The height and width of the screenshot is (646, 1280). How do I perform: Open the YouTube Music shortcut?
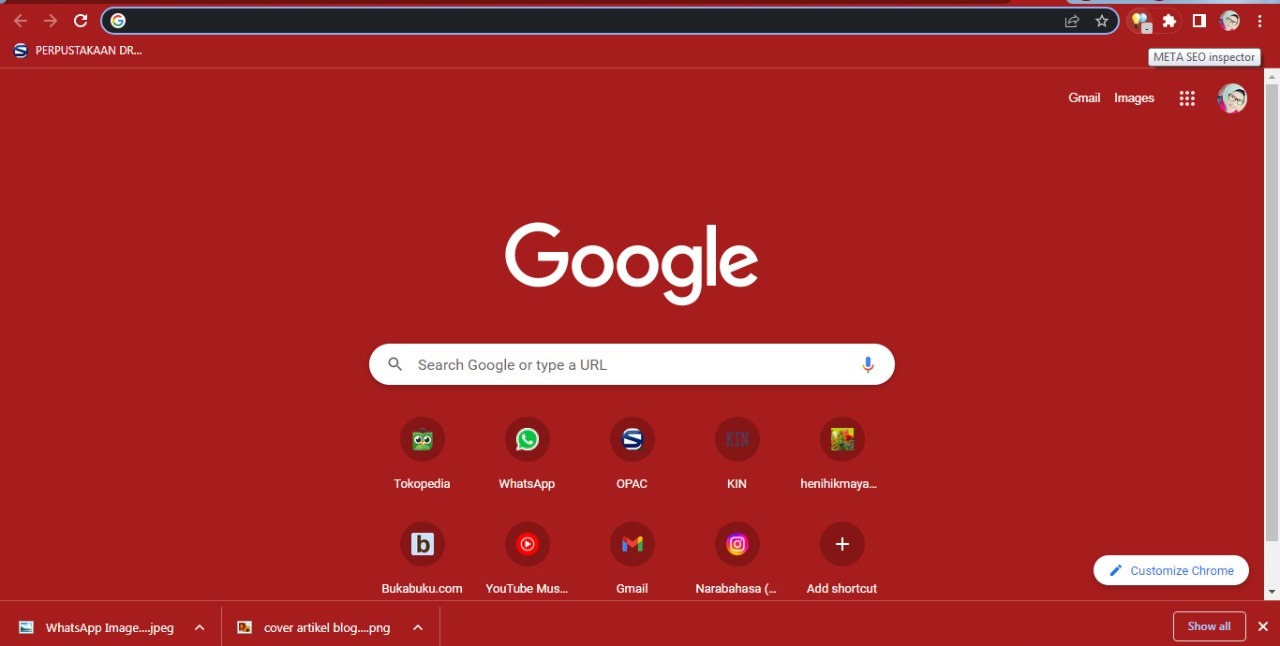(527, 545)
